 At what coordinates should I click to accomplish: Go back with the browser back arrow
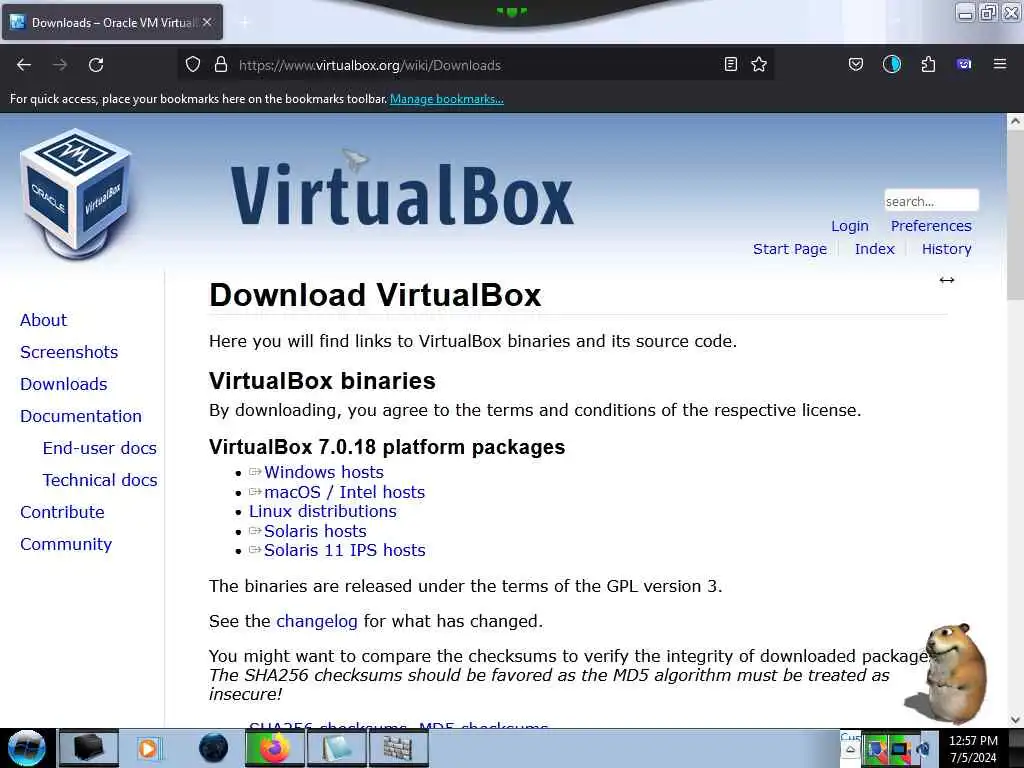24,65
